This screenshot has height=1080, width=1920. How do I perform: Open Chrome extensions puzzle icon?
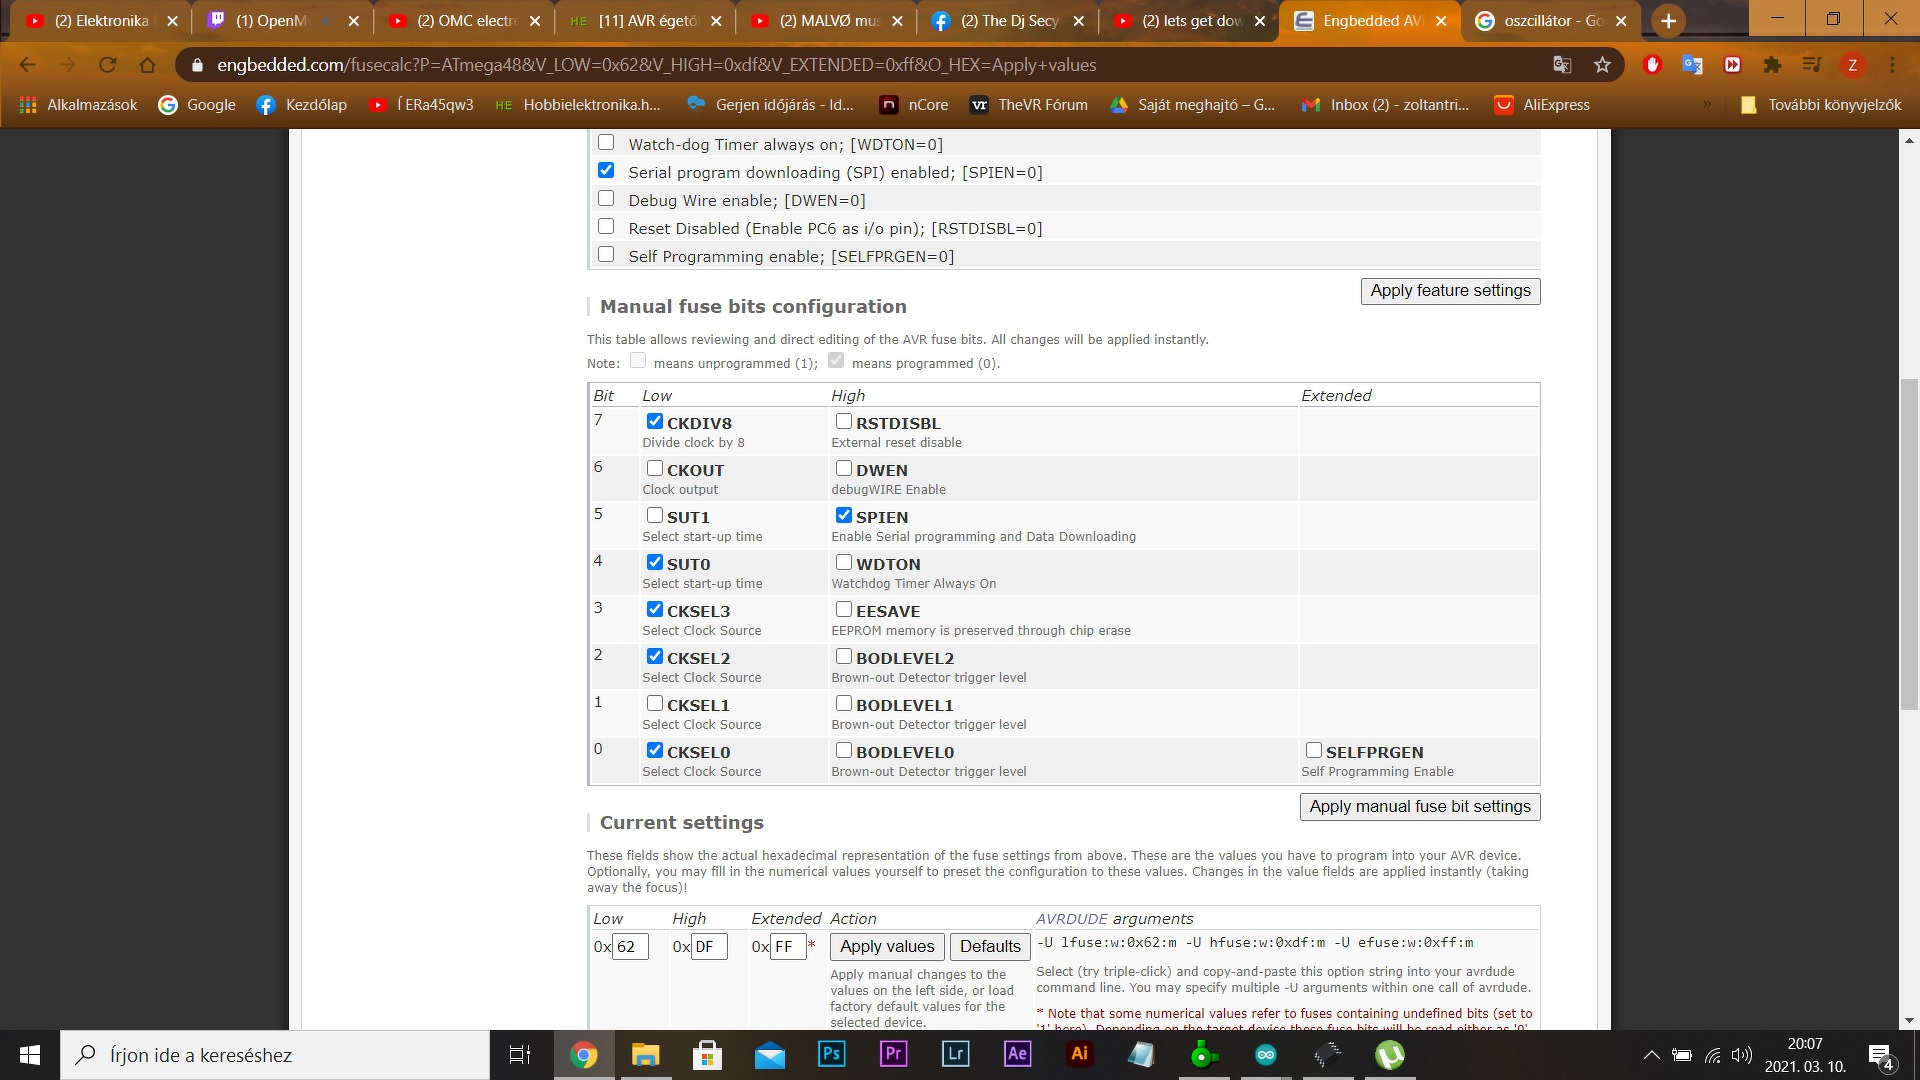[x=1772, y=65]
